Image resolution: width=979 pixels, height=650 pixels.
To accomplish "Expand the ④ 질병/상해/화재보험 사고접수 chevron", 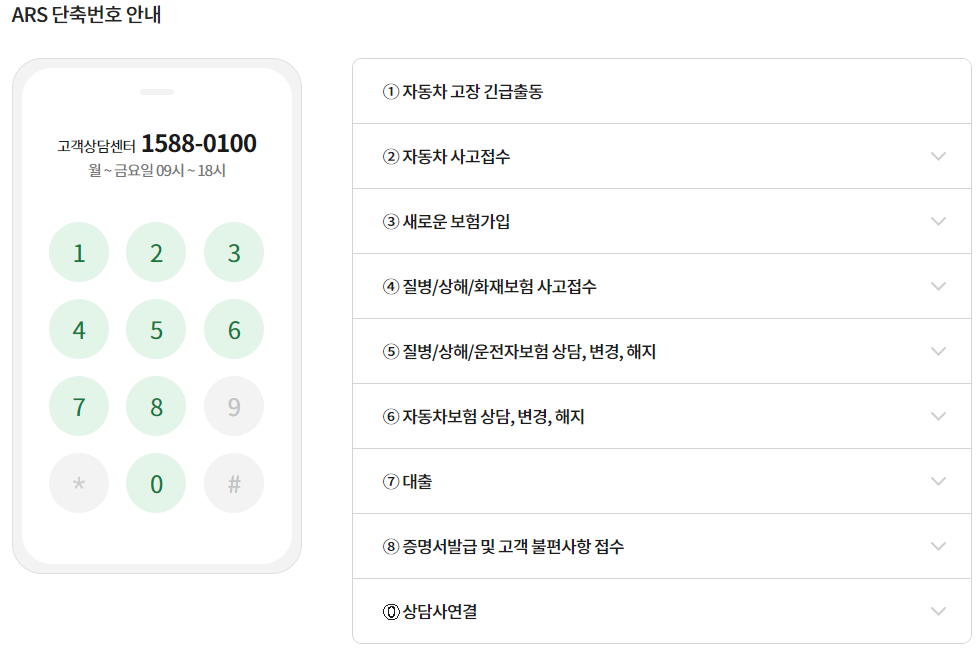I will 936,286.
